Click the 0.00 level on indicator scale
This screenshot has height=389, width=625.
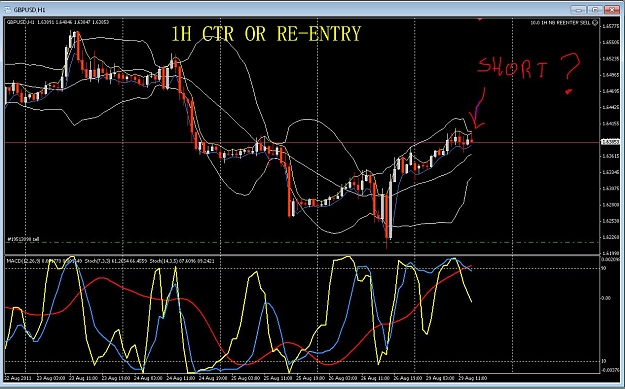click(x=606, y=298)
